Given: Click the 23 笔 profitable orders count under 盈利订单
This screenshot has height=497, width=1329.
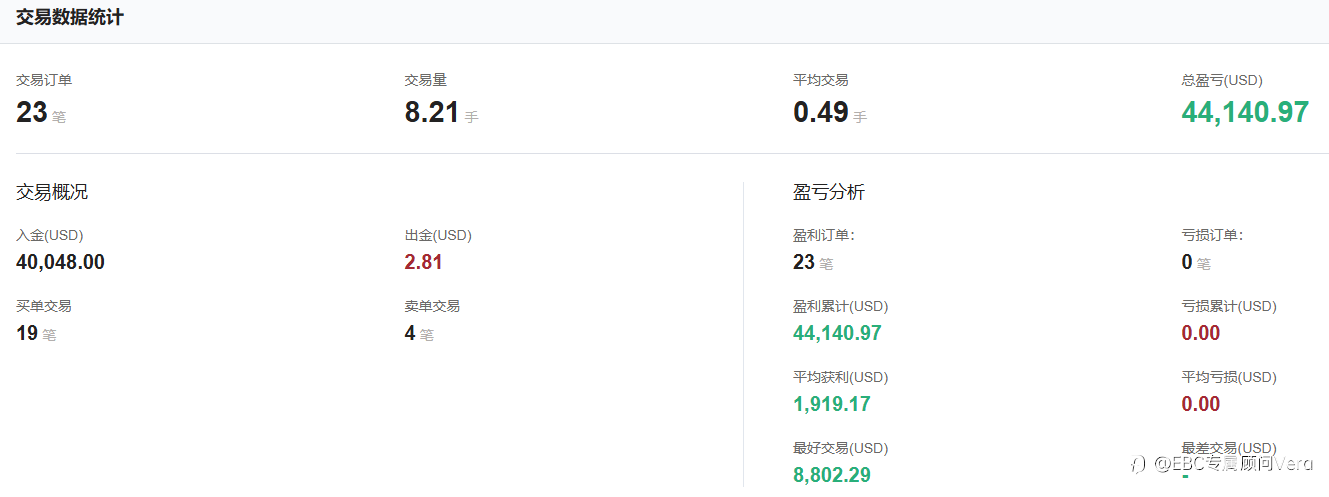Looking at the screenshot, I should tap(813, 262).
